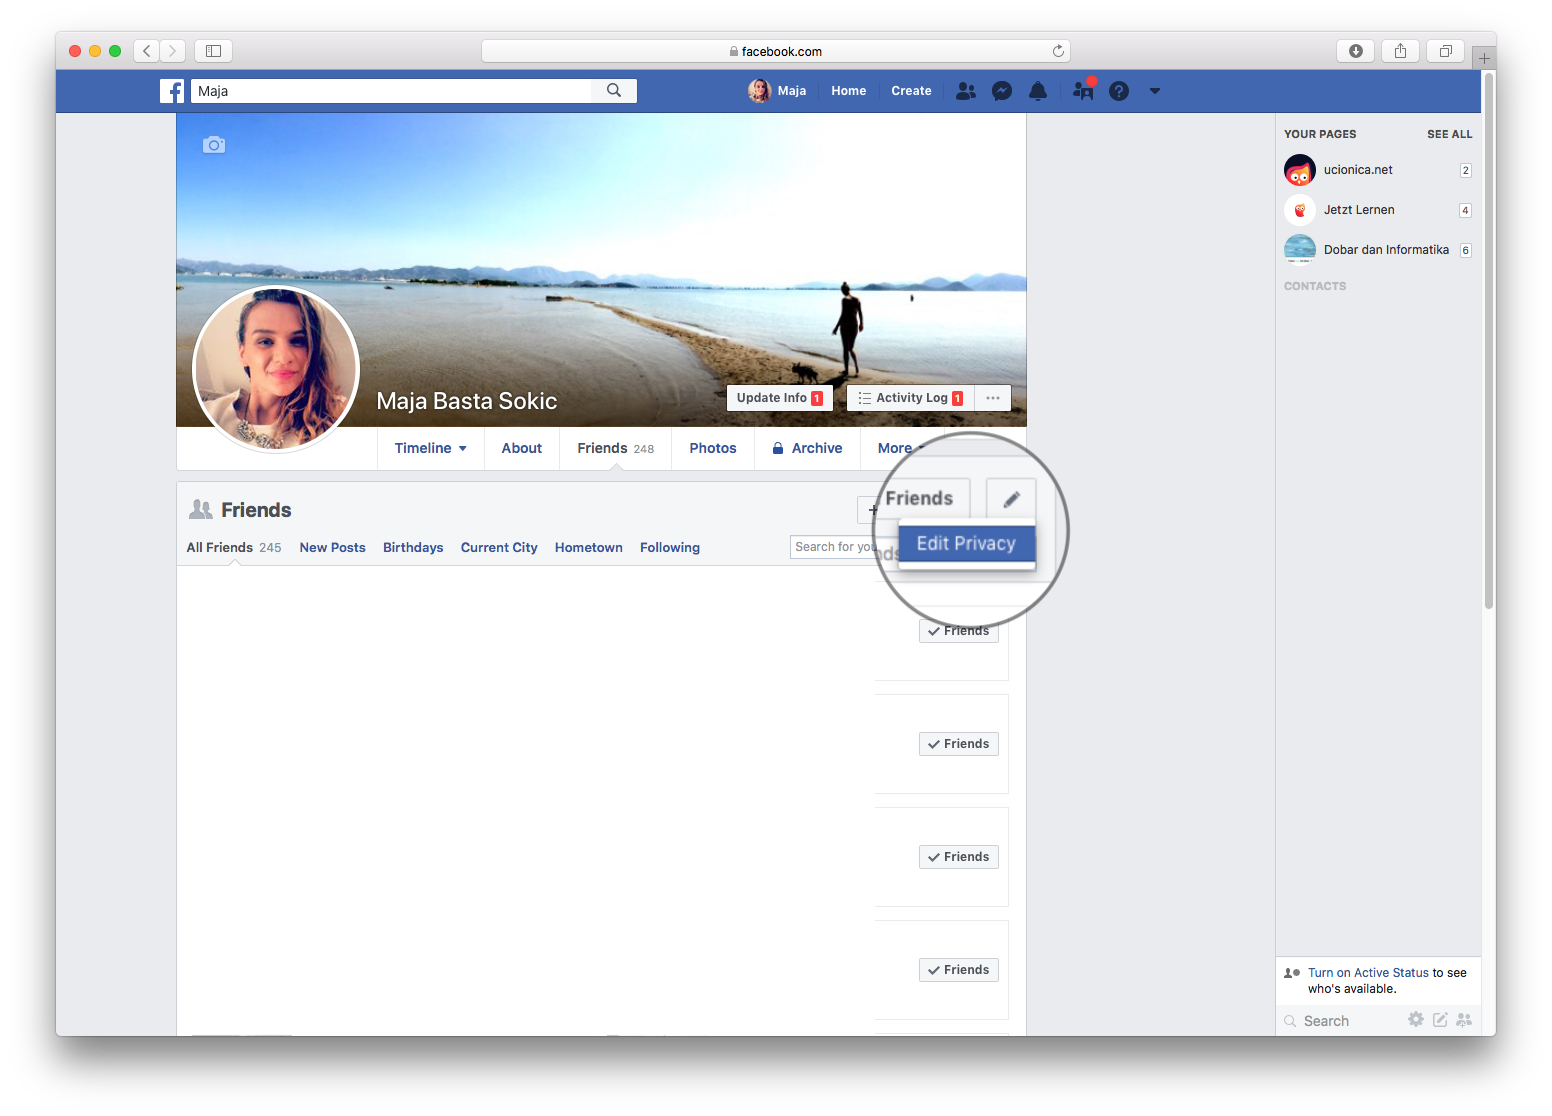The height and width of the screenshot is (1116, 1552).
Task: Click the cover photo camera icon
Action: [214, 145]
